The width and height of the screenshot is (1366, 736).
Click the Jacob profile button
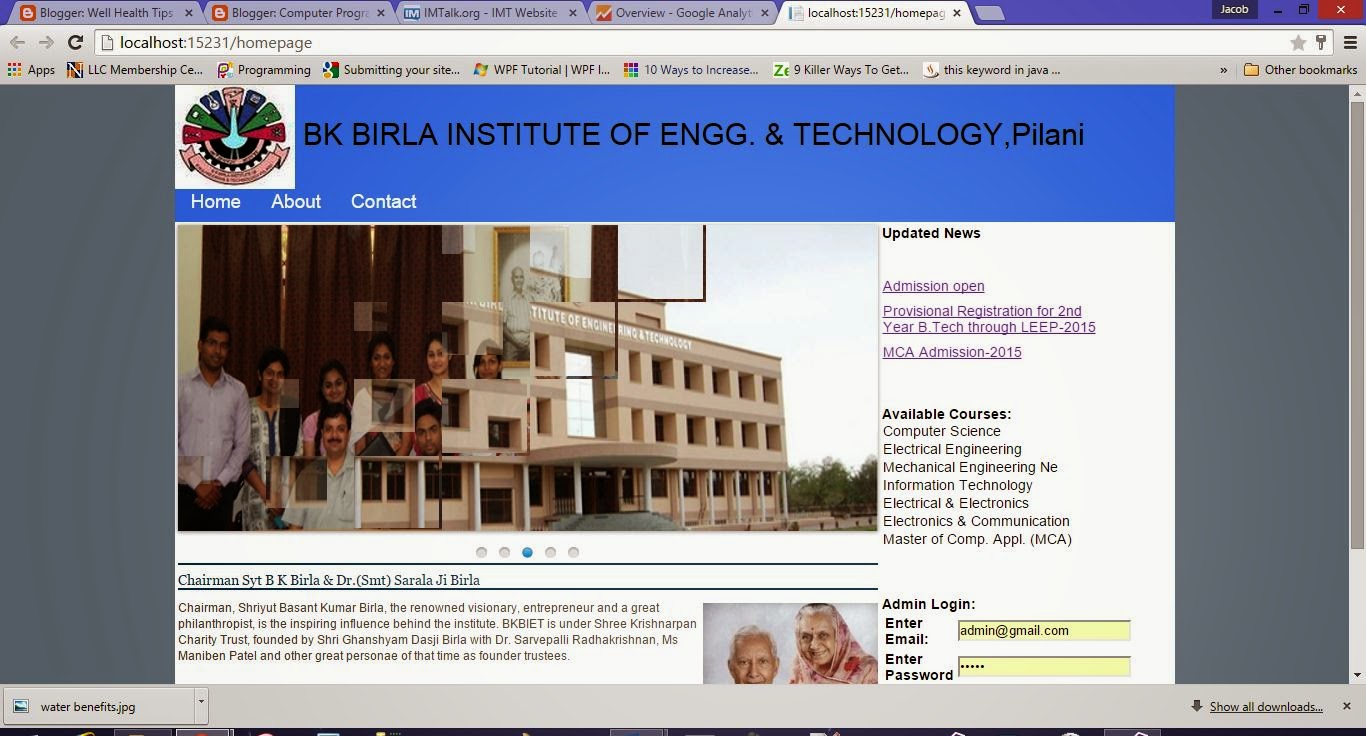(1234, 9)
